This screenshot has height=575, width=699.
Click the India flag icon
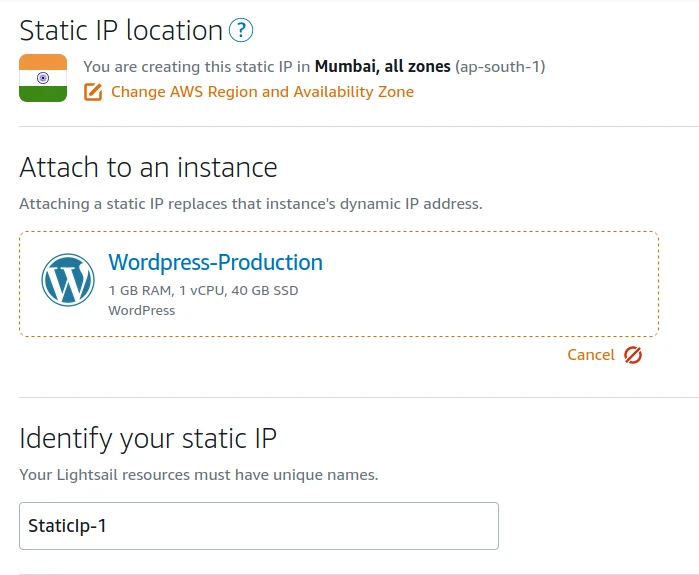pos(43,78)
